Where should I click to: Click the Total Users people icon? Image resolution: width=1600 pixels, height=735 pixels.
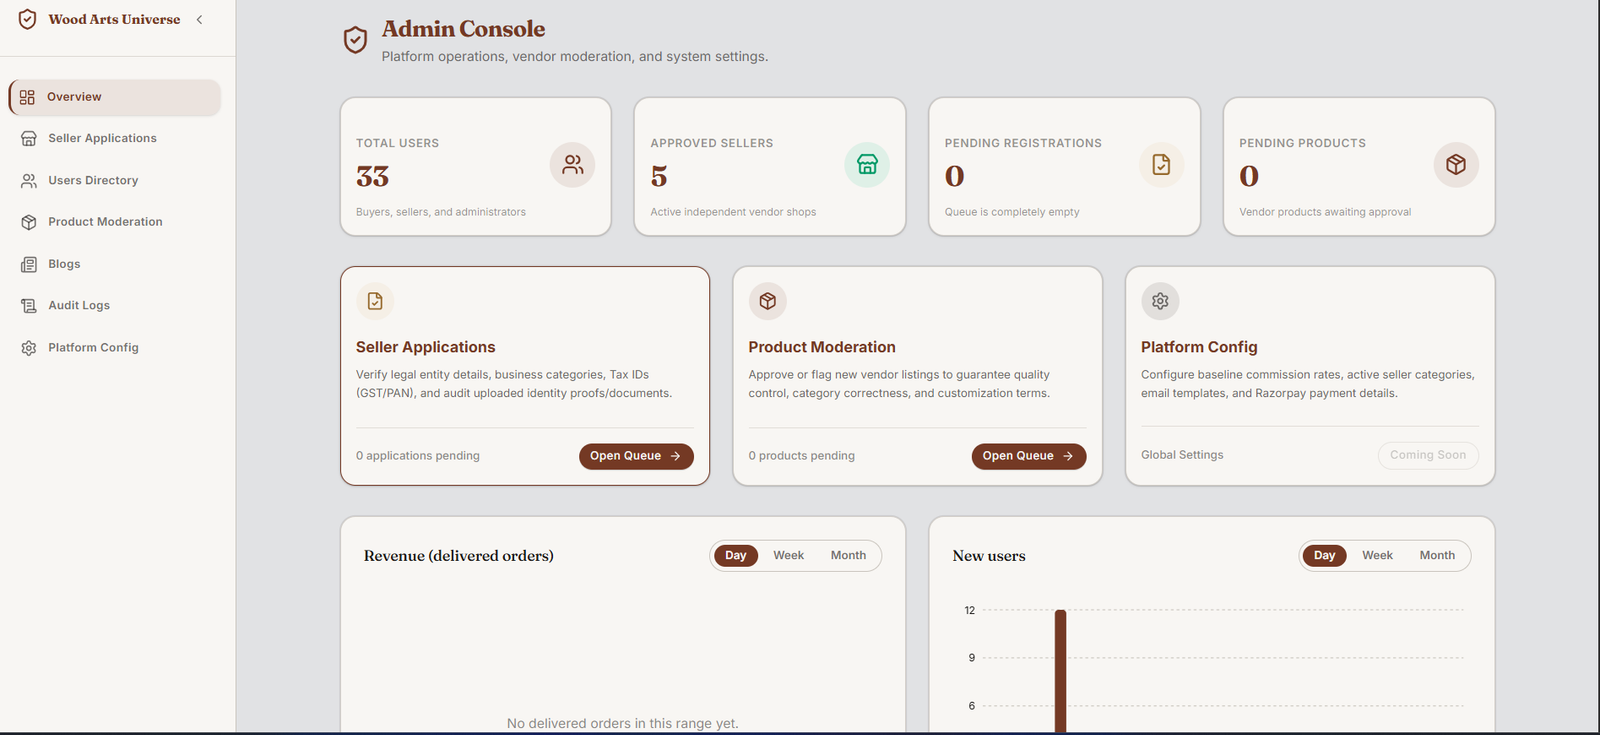[x=572, y=165]
